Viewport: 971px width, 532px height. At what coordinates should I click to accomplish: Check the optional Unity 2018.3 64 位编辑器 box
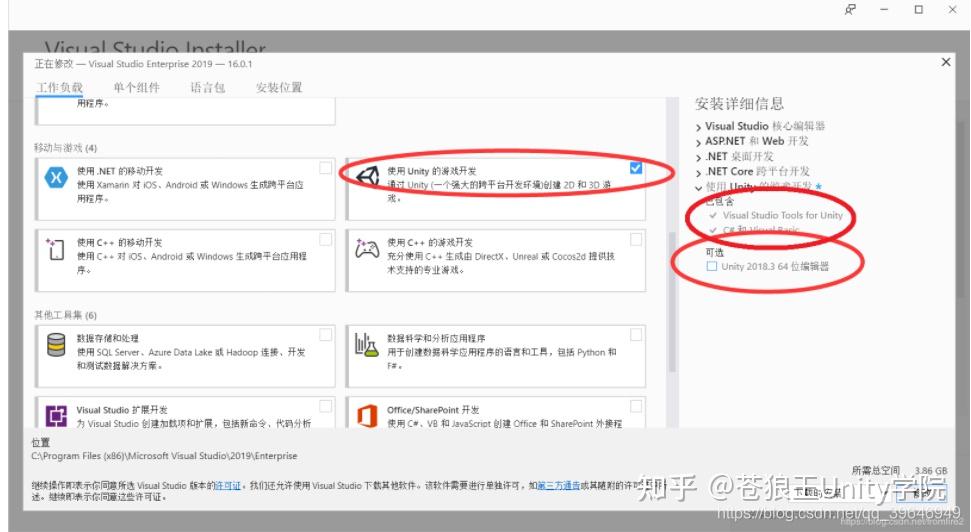point(712,266)
